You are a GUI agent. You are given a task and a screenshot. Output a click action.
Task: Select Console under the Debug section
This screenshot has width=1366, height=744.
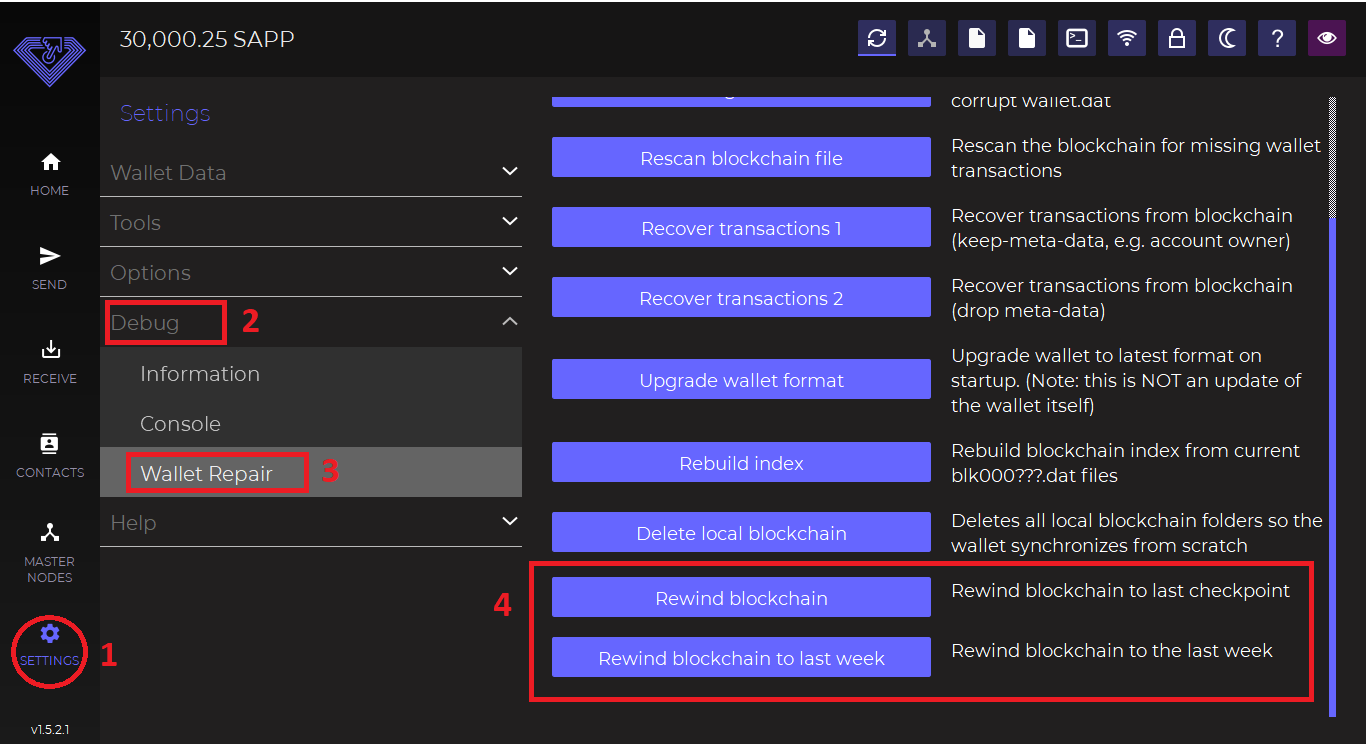(180, 423)
